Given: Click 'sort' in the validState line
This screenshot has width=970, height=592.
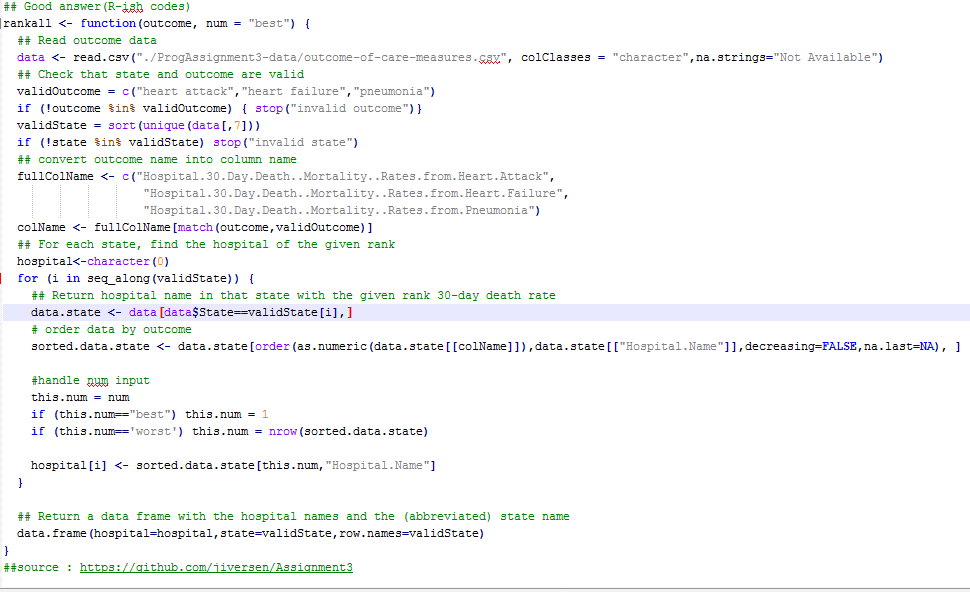Looking at the screenshot, I should tap(122, 126).
